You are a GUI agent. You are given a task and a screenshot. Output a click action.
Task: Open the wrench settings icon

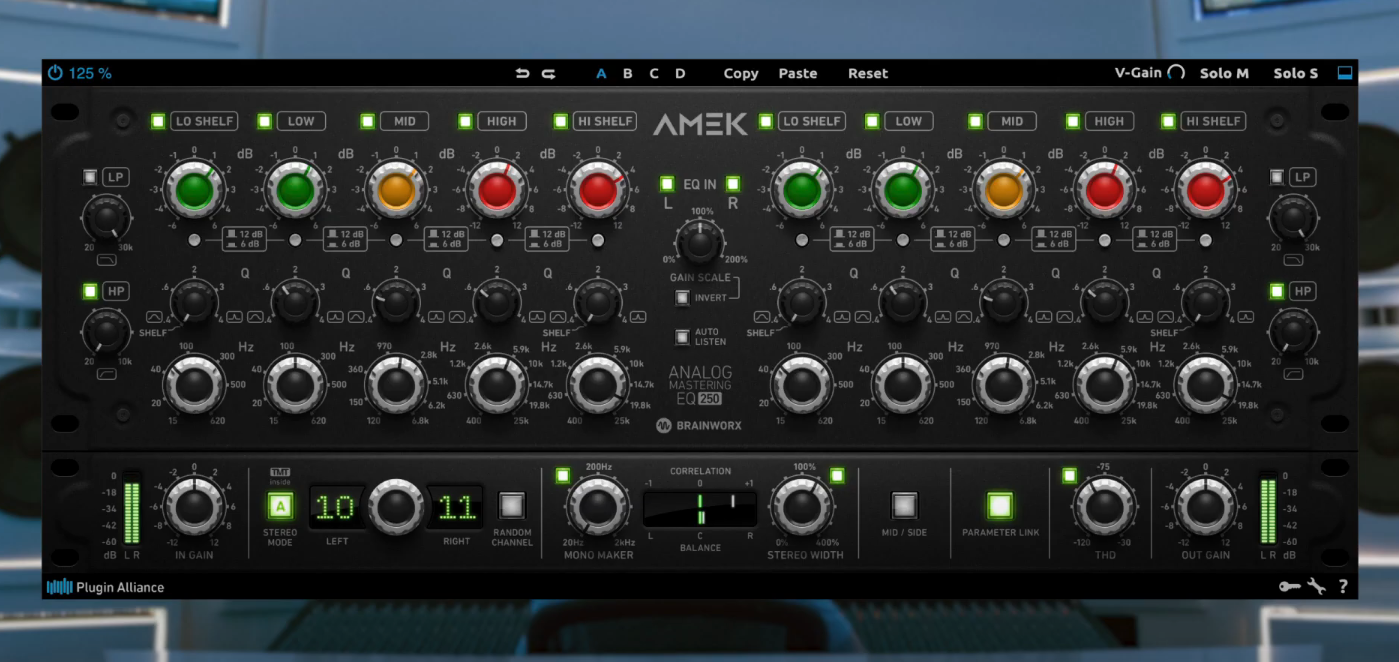(x=1317, y=587)
